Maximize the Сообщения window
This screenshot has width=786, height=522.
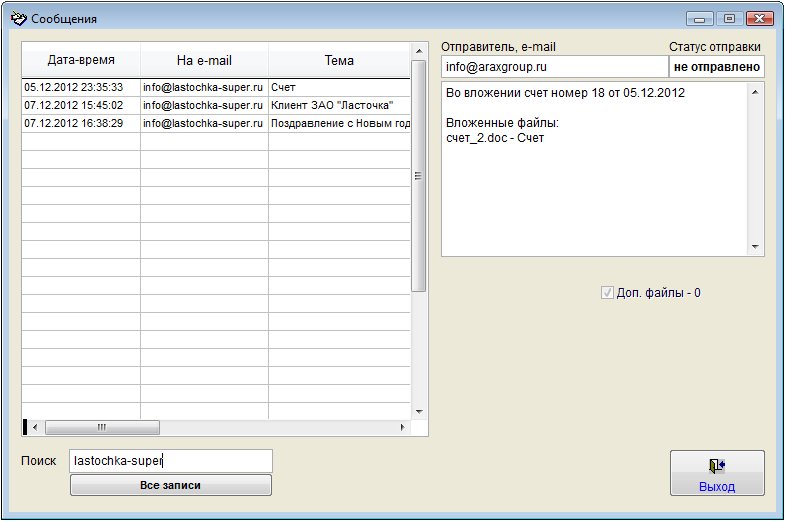[x=730, y=19]
